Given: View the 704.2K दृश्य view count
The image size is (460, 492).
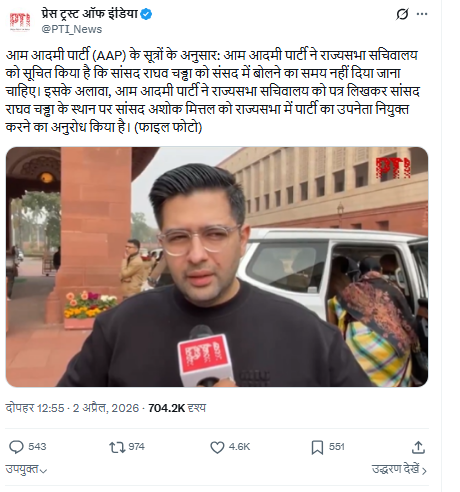Looking at the screenshot, I should (177, 408).
